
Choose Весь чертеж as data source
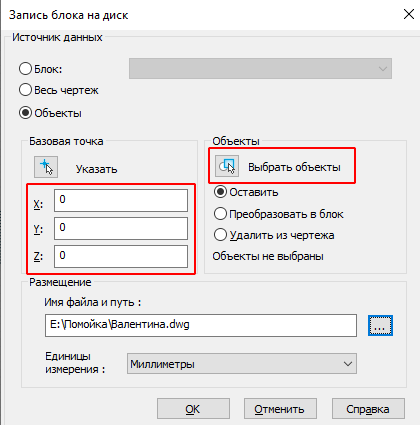pos(25,90)
